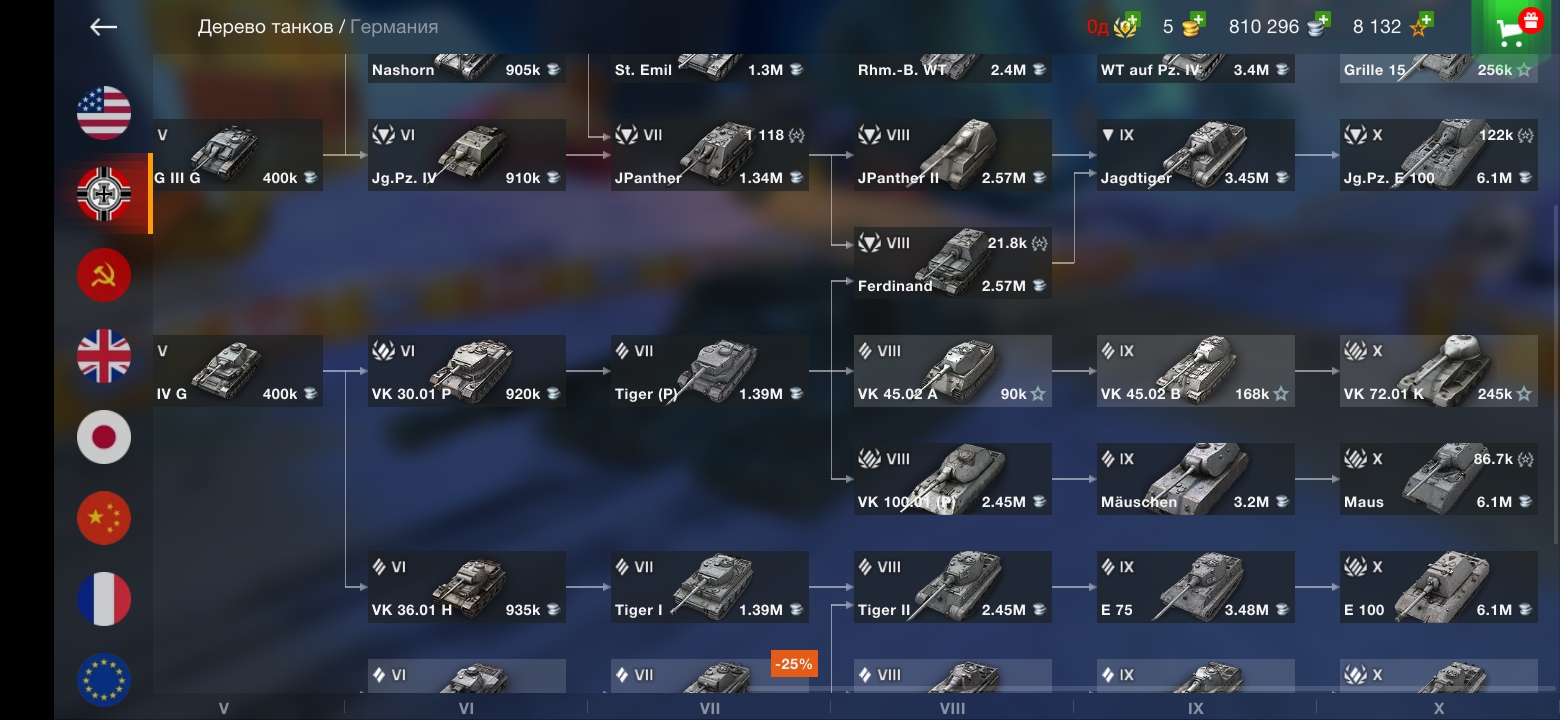Screen dimensions: 1560x720
Task: Open the Jagdtiger tank node
Action: [1195, 155]
